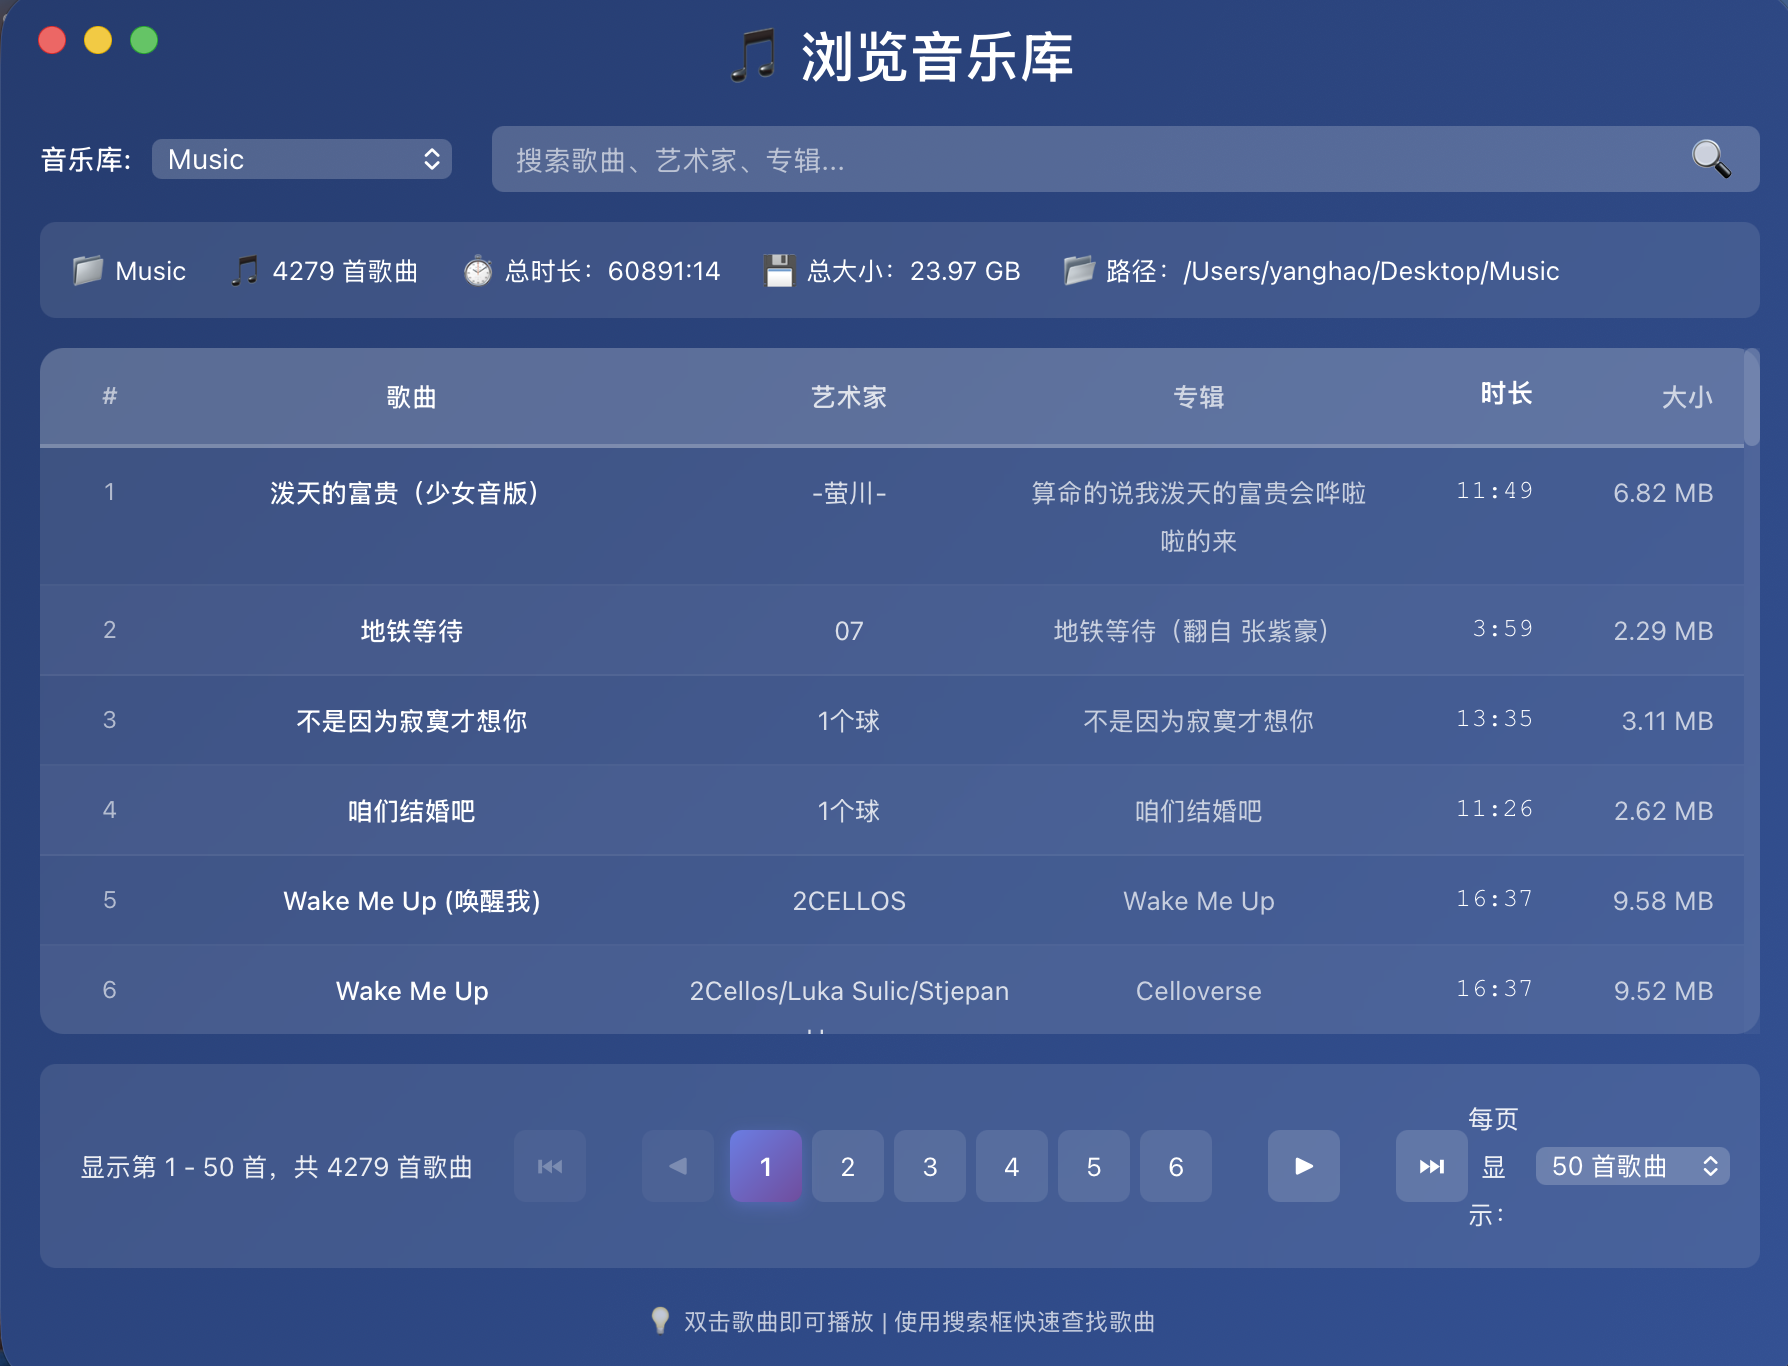Click the stepper arrows on the Music dropdown

tap(431, 158)
